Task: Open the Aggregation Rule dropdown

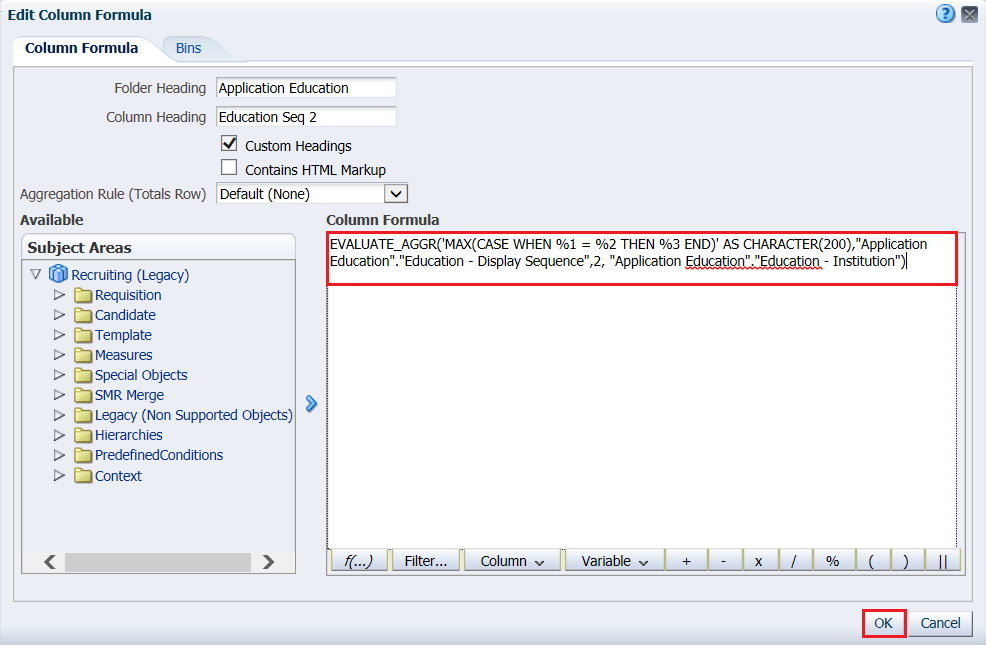Action: (x=396, y=194)
